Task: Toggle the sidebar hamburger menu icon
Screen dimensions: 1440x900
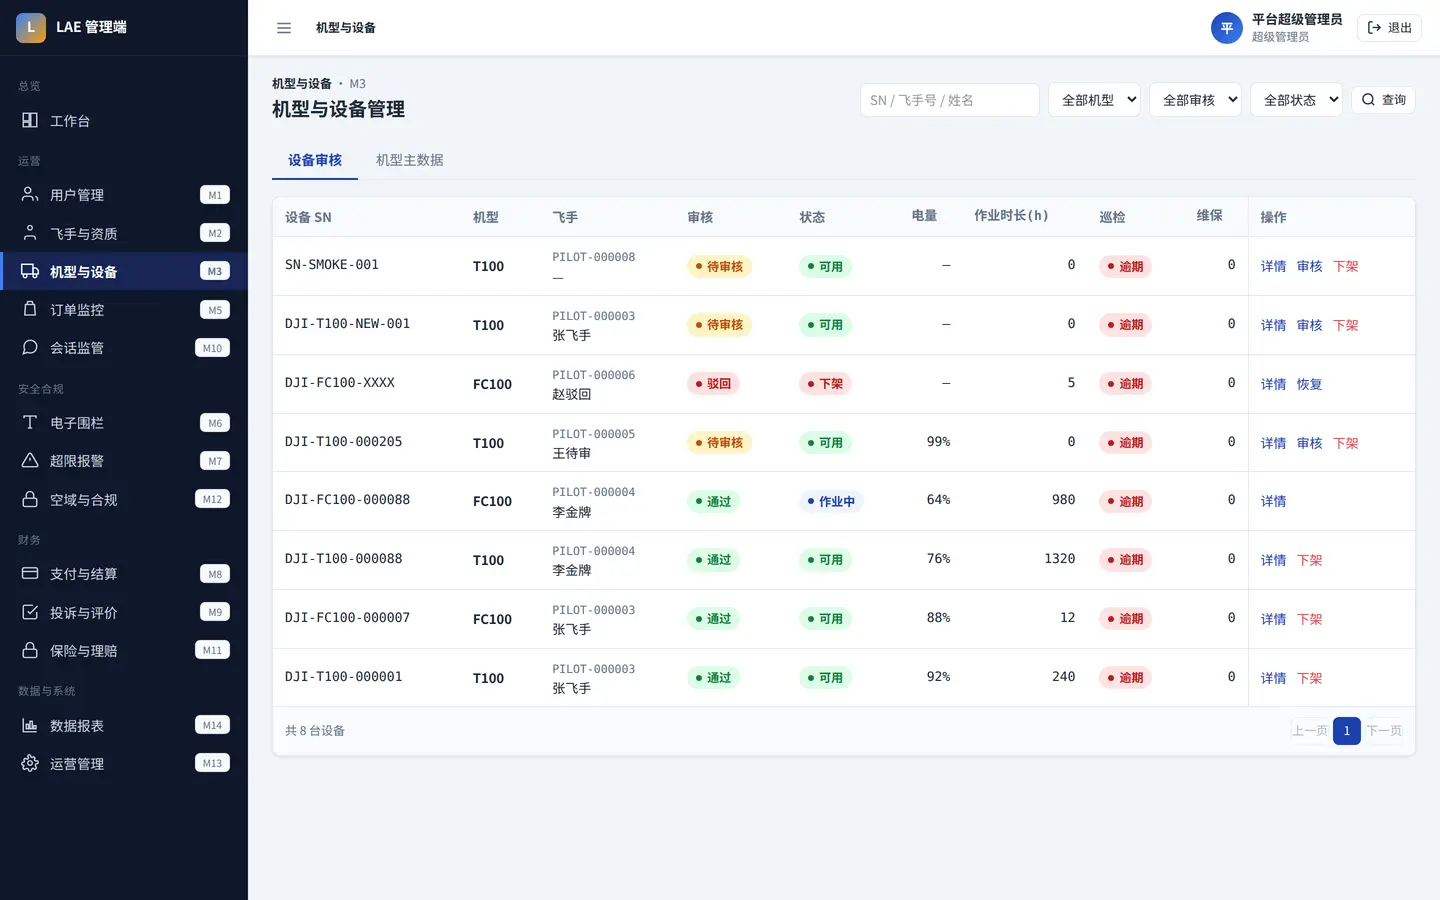Action: (x=284, y=28)
